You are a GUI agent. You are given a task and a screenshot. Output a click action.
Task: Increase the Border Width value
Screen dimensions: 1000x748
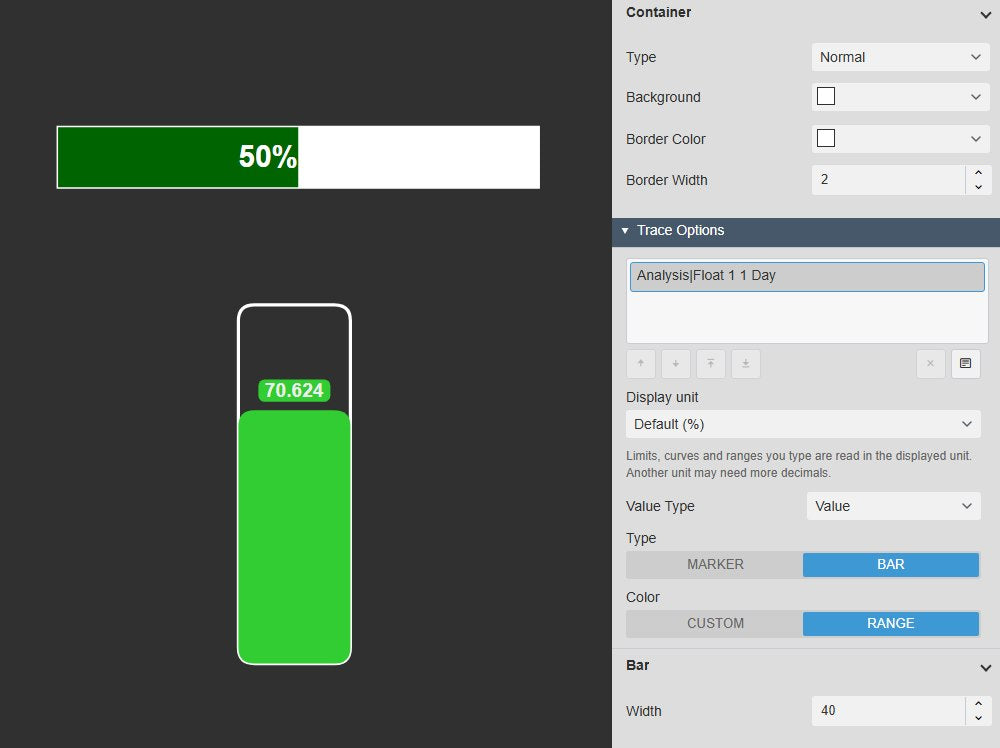point(978,172)
